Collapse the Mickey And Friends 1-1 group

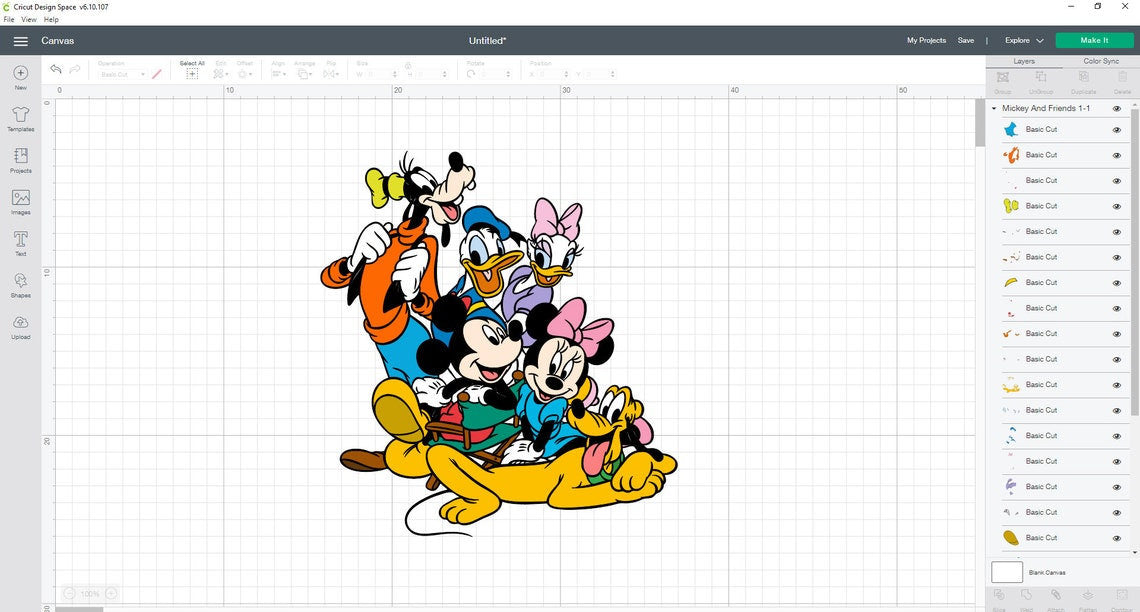[994, 108]
